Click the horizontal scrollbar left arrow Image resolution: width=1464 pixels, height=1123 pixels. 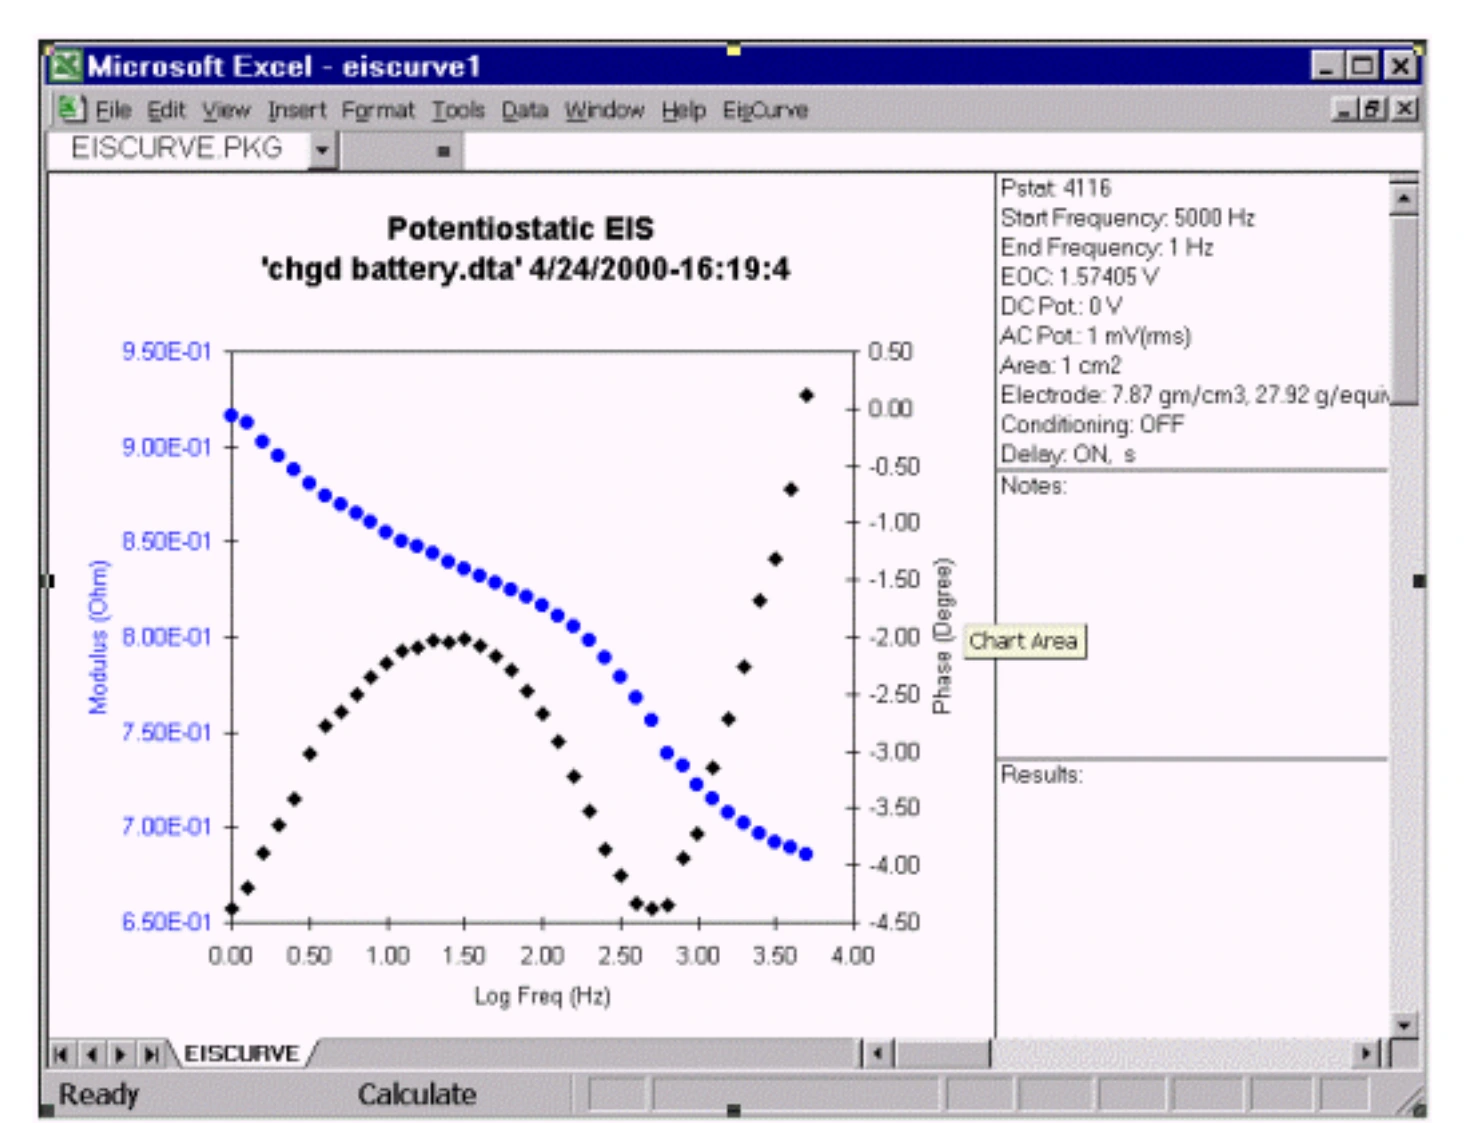click(x=878, y=1053)
